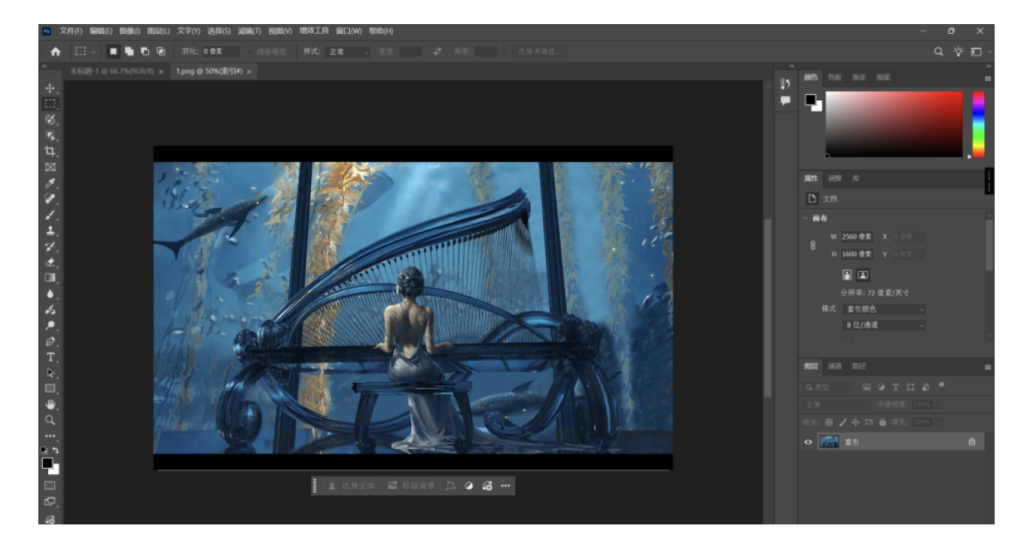This screenshot has height=541, width=1024.
Task: Open the 滤镜(T) menu
Action: pos(252,31)
